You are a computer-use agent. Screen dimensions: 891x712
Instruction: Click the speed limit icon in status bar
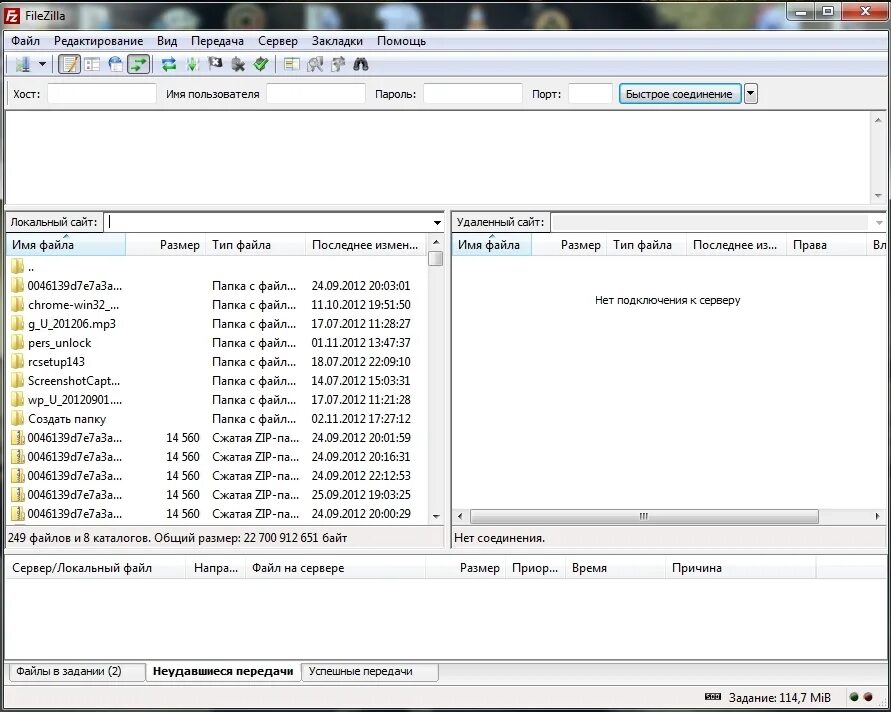pyautogui.click(x=713, y=697)
